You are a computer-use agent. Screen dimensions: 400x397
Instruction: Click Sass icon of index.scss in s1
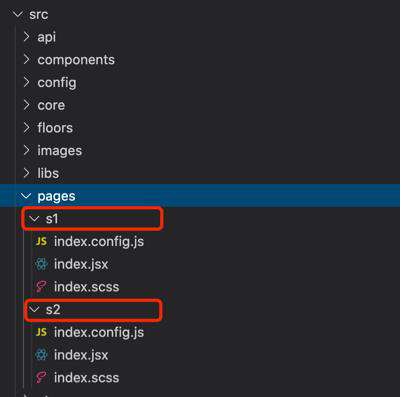tap(41, 287)
